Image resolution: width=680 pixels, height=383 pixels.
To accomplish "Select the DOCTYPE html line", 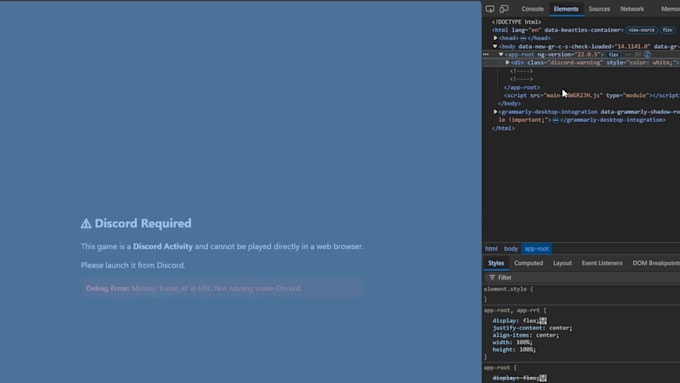I will coord(516,22).
